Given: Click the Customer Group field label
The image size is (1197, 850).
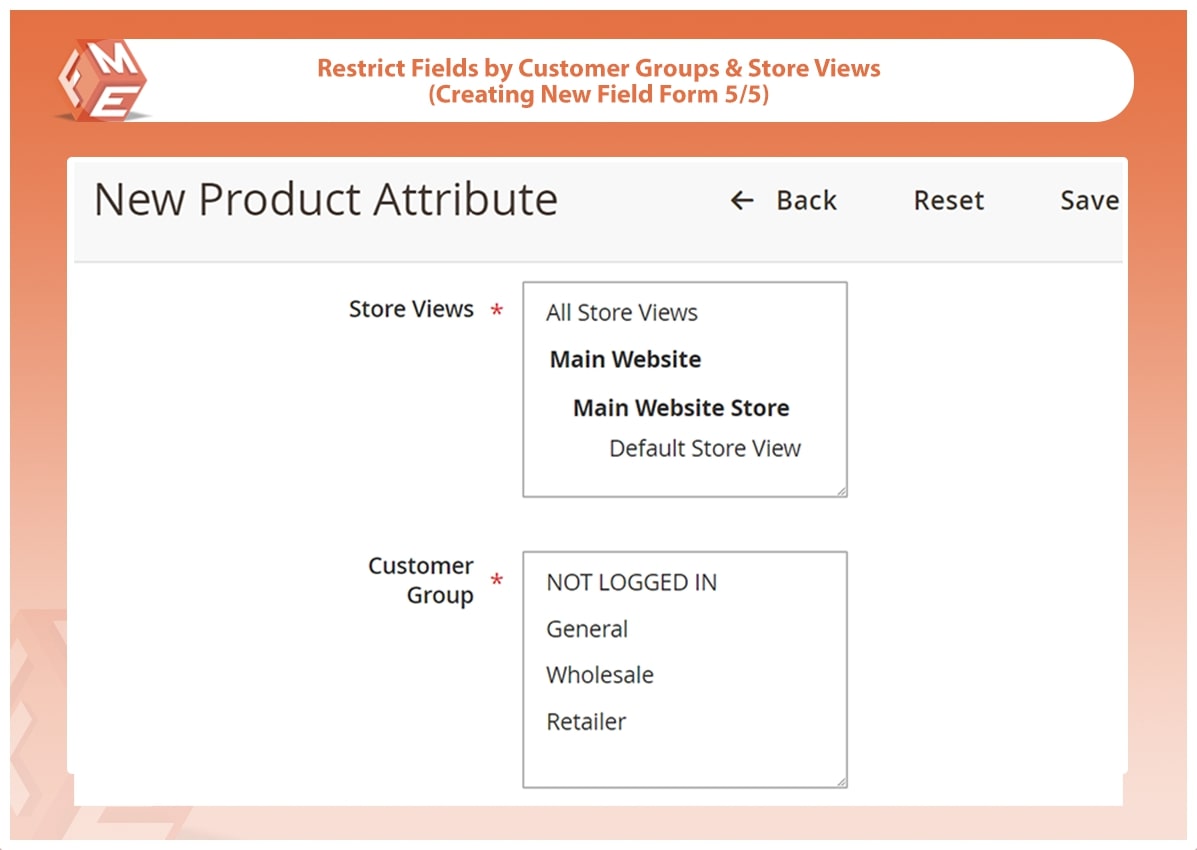Looking at the screenshot, I should (421, 581).
